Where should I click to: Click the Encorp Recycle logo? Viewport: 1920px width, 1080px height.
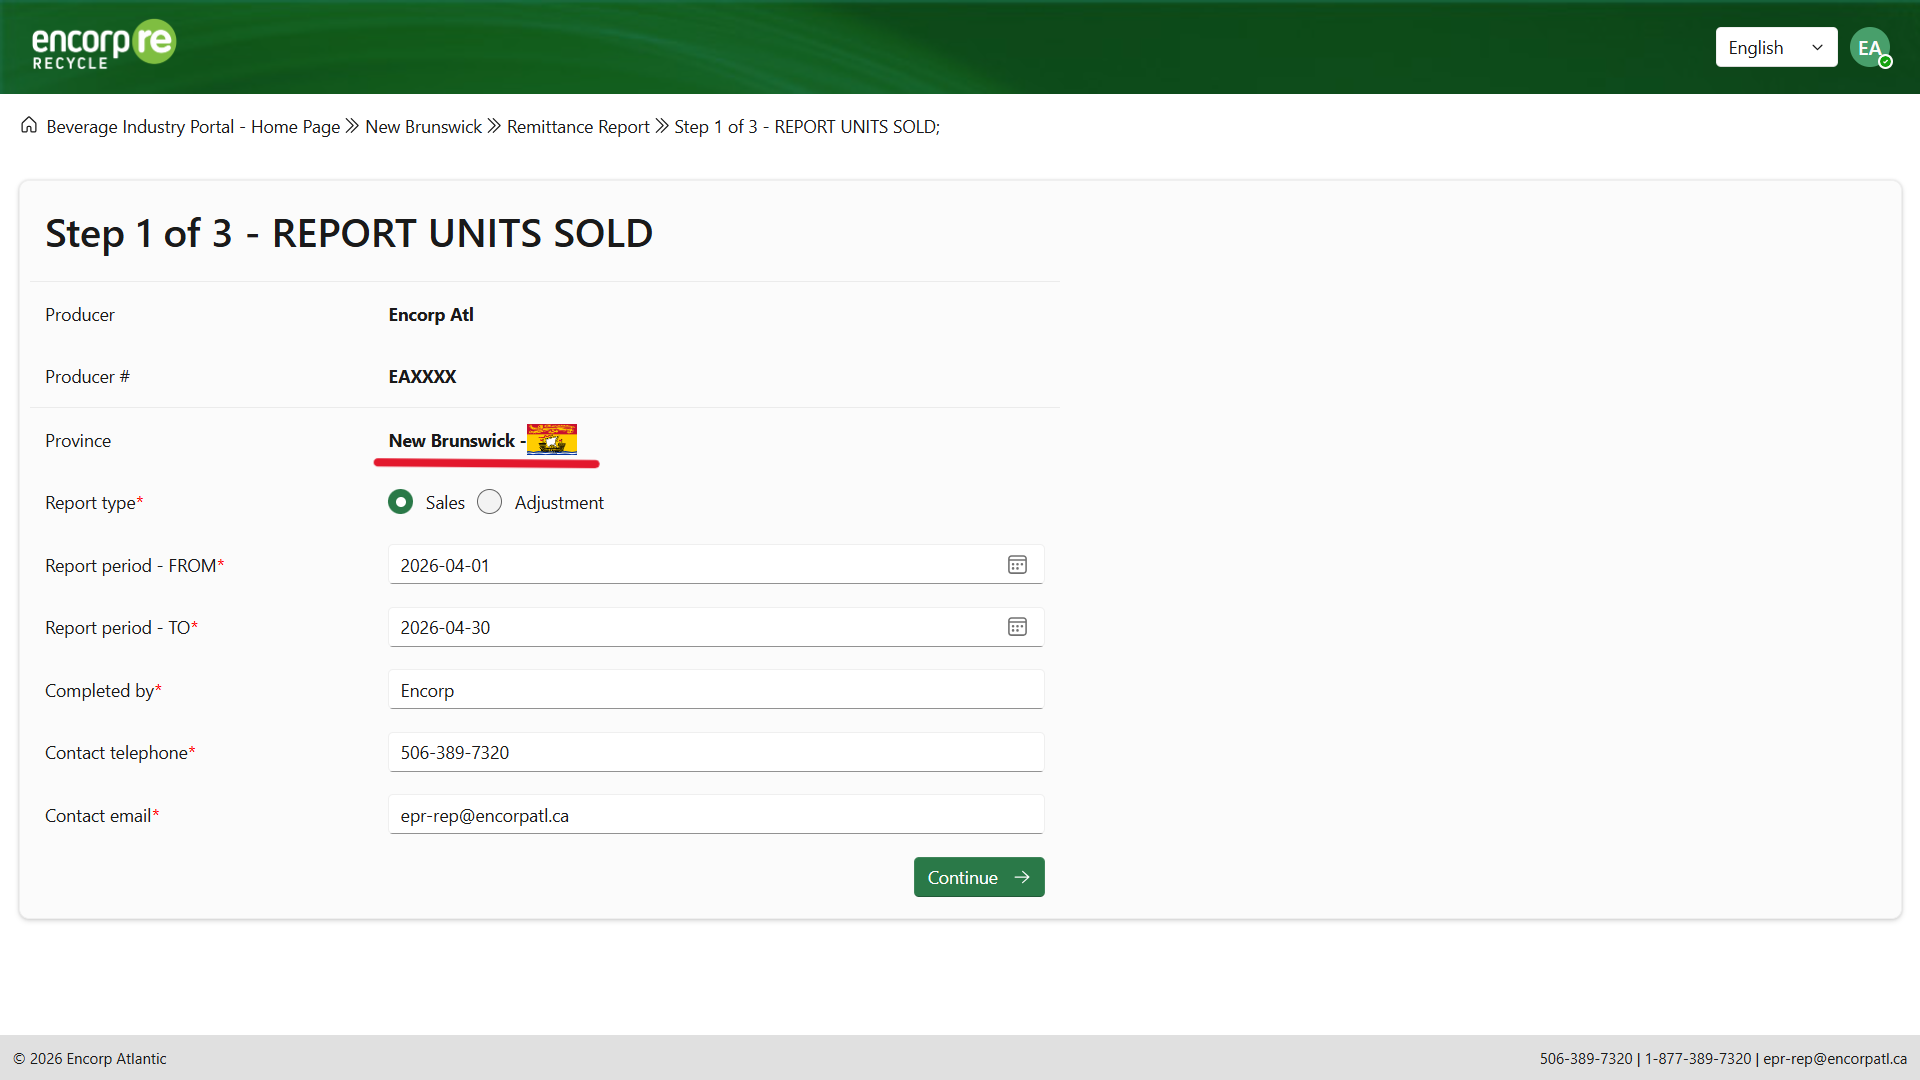(104, 46)
